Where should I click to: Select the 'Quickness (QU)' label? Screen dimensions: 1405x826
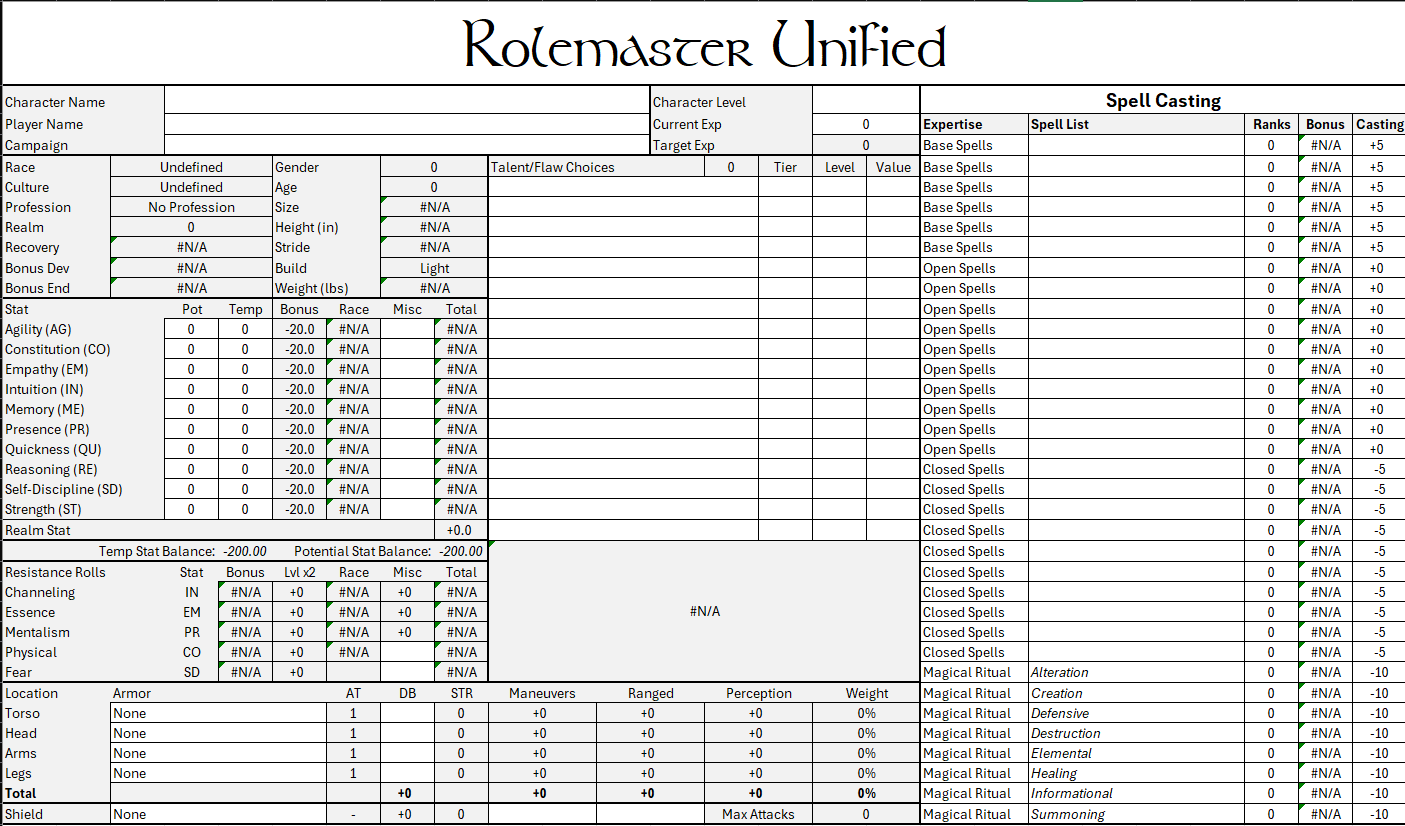pos(53,449)
